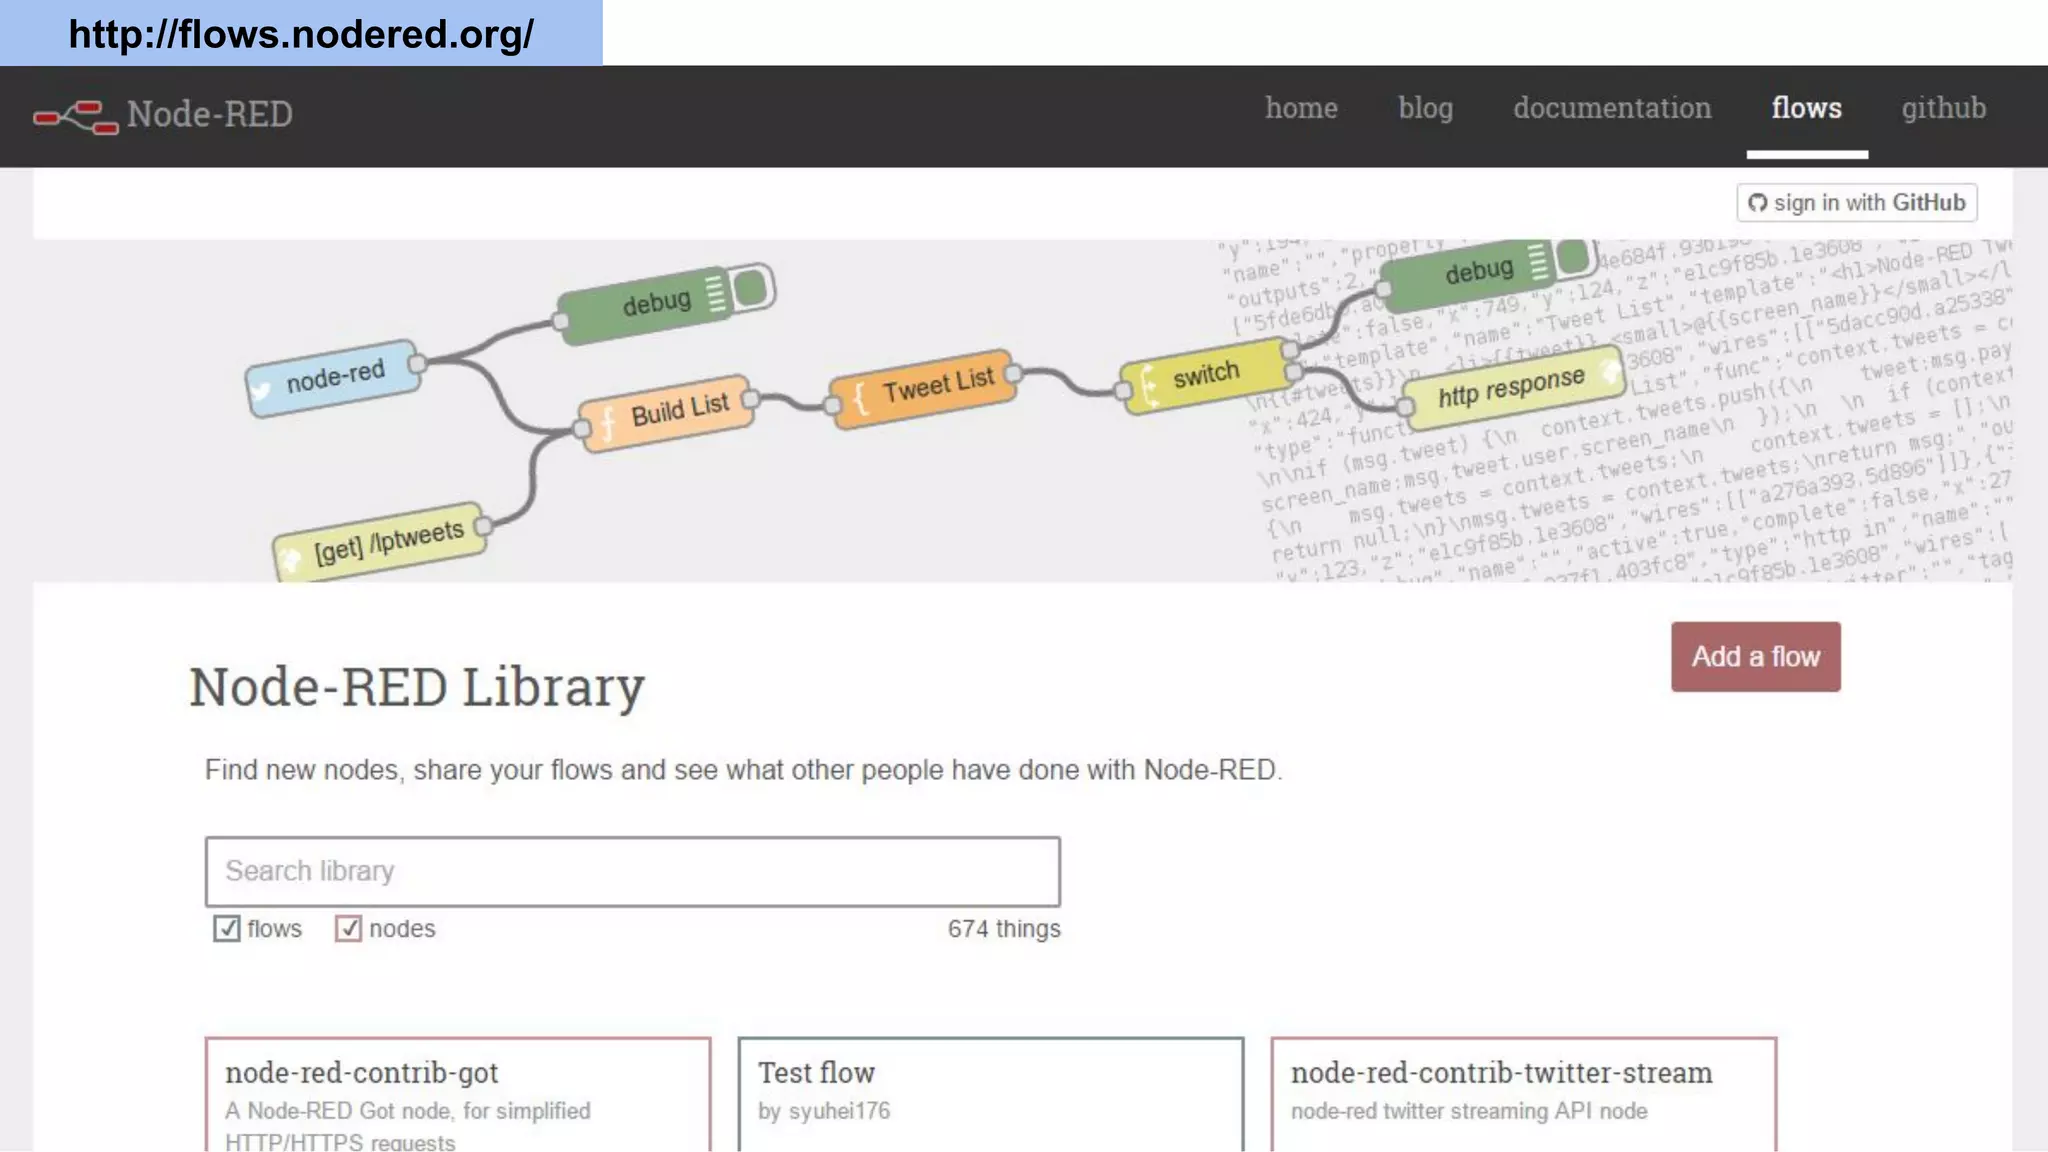Focus the Search library field
Image resolution: width=2048 pixels, height=1152 pixels.
point(632,871)
